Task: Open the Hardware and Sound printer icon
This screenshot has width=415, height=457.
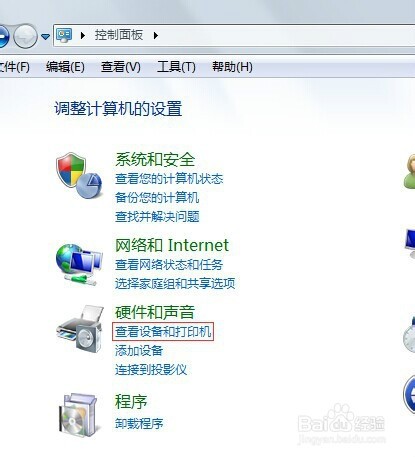Action: [80, 329]
